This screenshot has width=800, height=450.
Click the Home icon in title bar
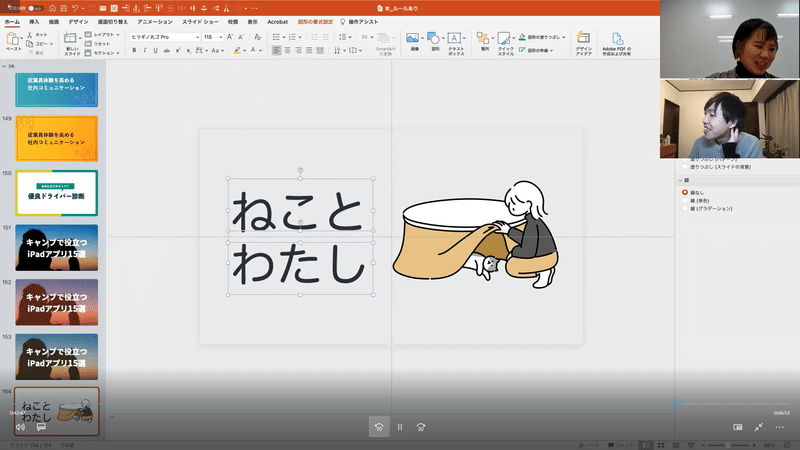53,8
